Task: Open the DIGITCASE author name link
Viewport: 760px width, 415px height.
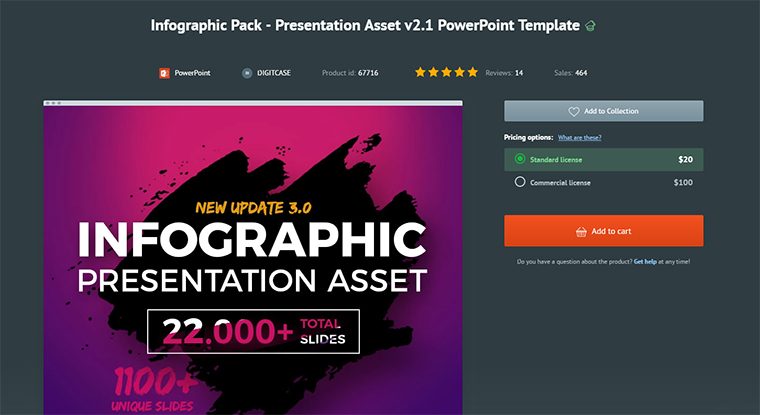Action: tap(274, 73)
